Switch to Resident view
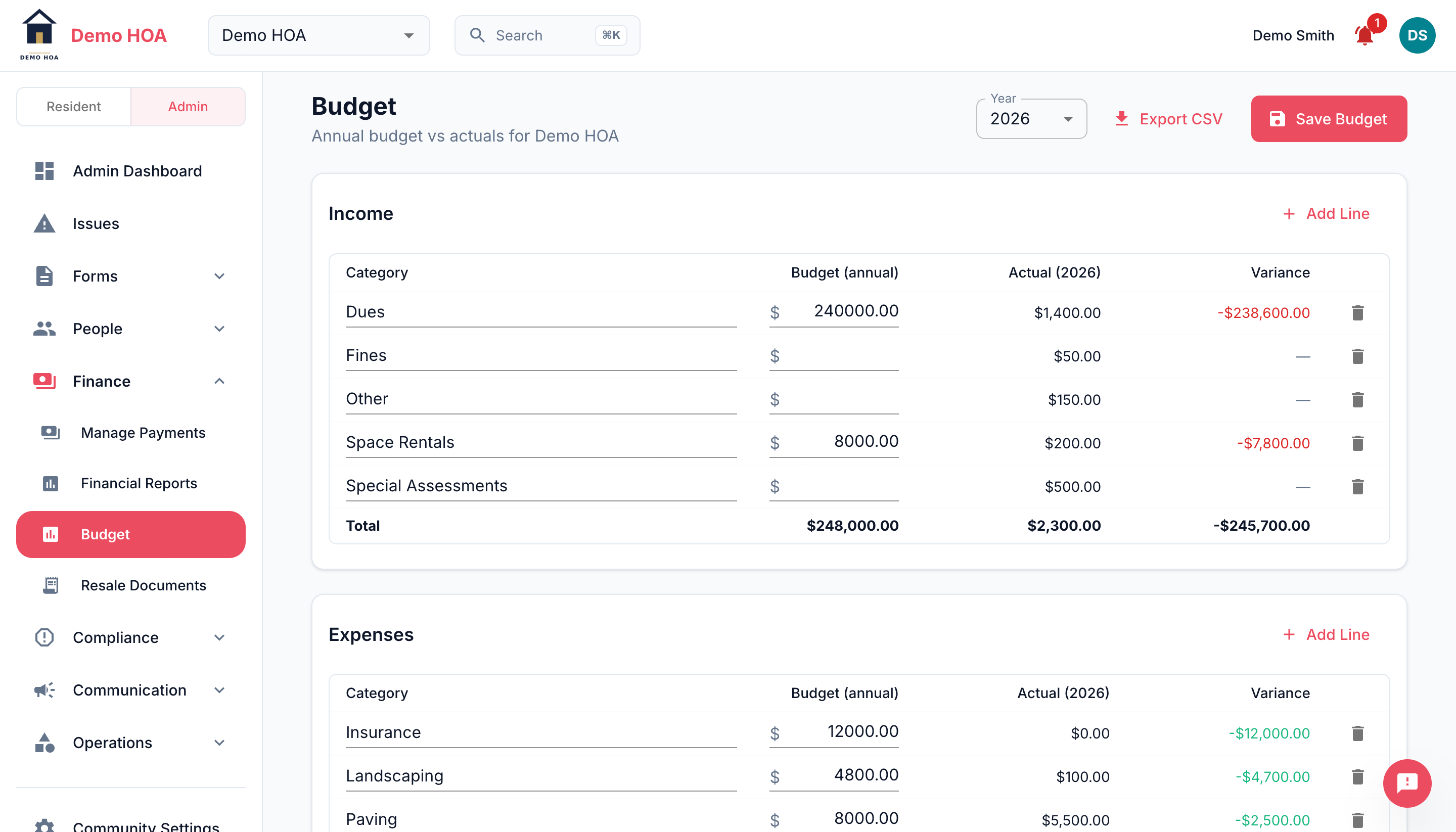This screenshot has height=832, width=1456. pos(74,107)
